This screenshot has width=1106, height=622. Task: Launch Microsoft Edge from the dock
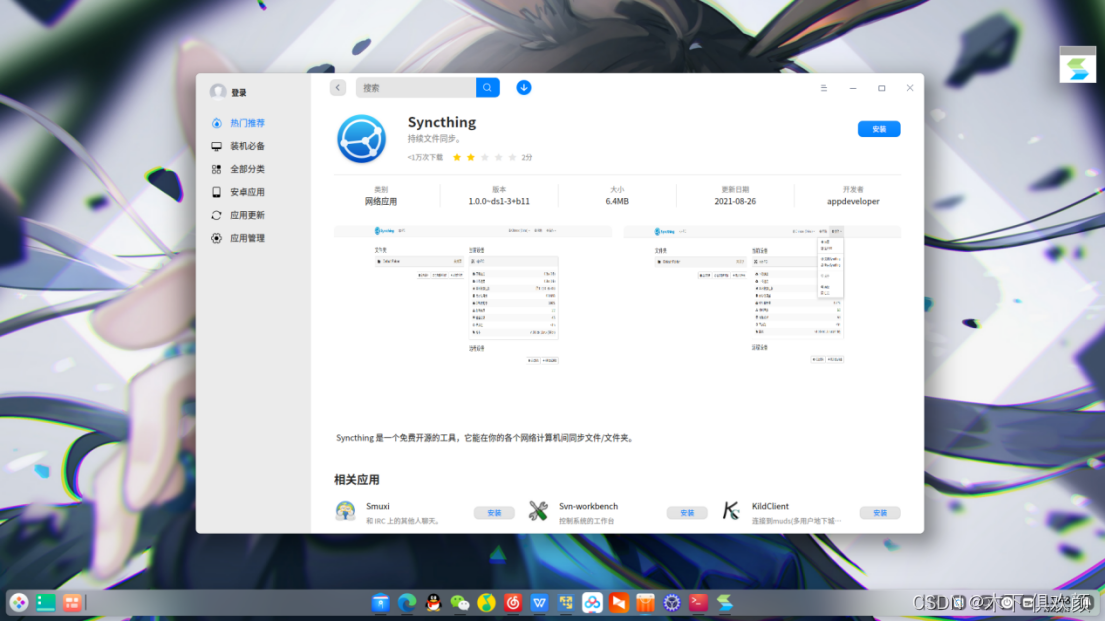(x=407, y=603)
